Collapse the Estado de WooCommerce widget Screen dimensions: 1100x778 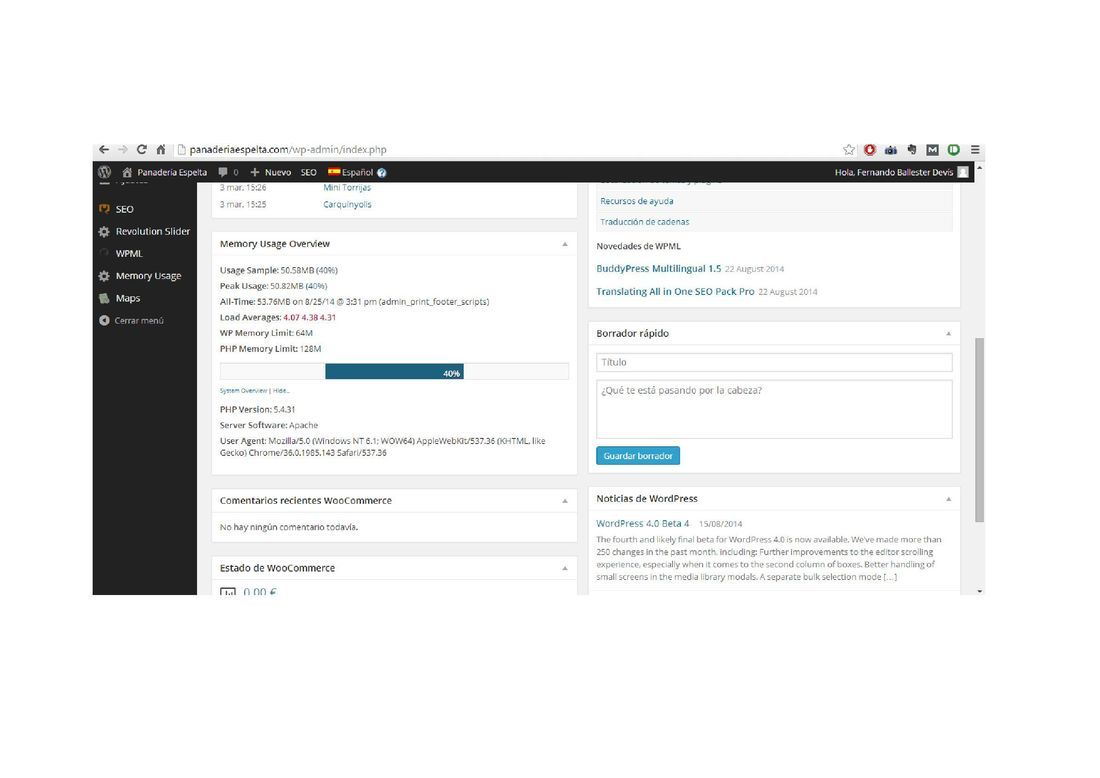(x=565, y=568)
